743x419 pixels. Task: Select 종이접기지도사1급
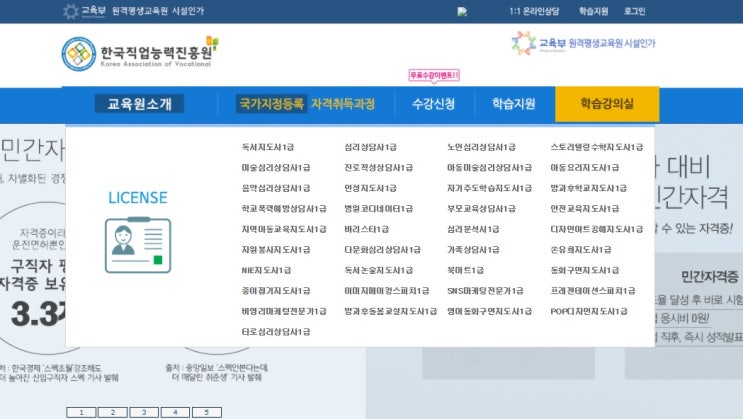click(276, 291)
